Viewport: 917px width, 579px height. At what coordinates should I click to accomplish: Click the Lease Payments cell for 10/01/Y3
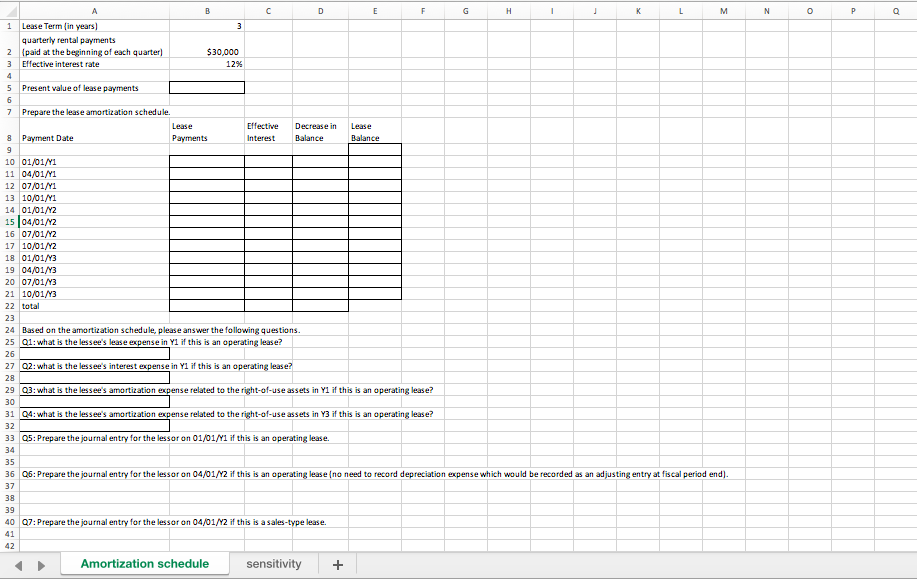click(x=205, y=294)
